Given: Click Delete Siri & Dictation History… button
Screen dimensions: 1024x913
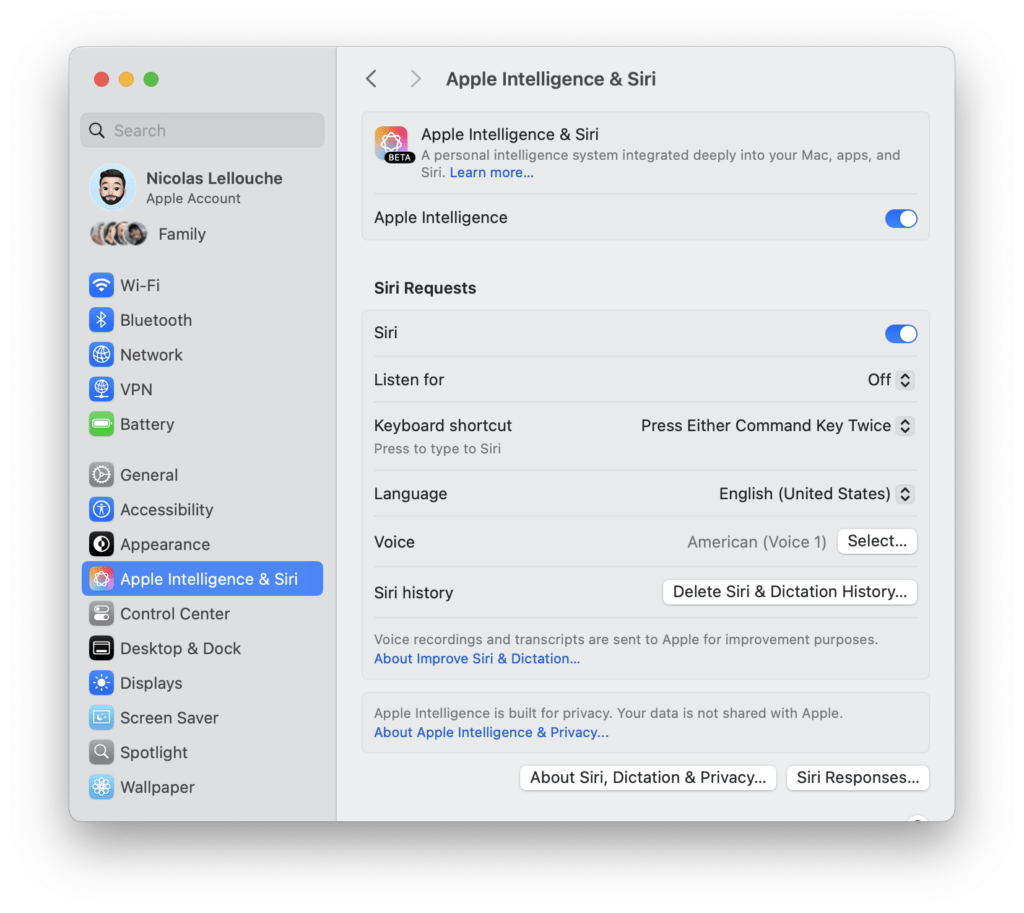Looking at the screenshot, I should click(790, 592).
